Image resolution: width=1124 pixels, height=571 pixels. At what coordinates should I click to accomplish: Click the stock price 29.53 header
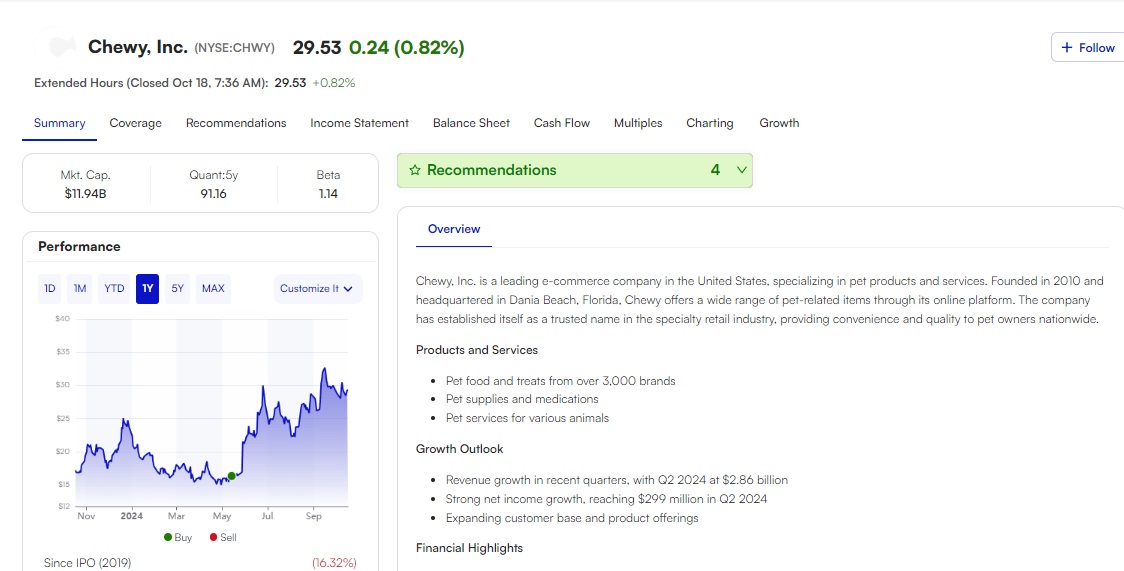click(316, 48)
